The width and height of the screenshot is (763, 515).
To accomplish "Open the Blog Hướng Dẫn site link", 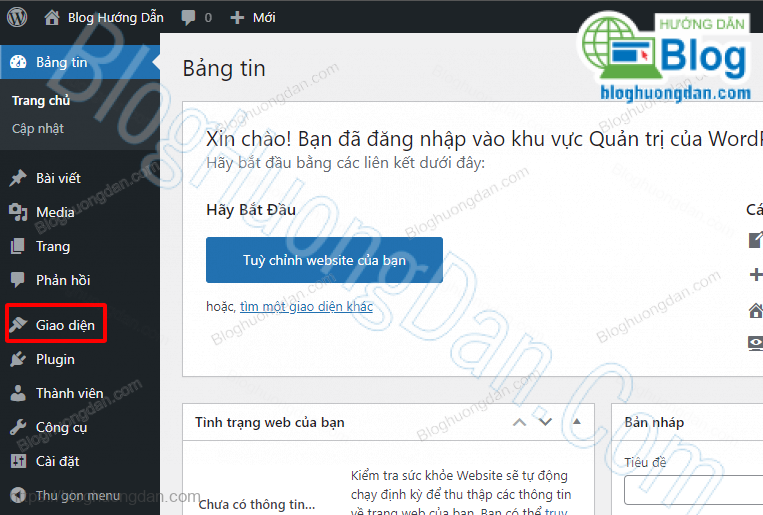I will [x=116, y=18].
